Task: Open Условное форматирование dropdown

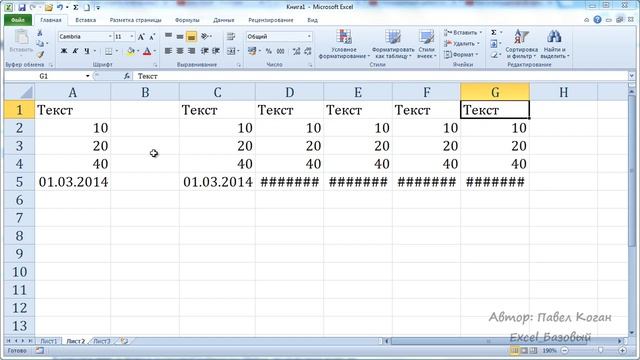Action: (344, 44)
